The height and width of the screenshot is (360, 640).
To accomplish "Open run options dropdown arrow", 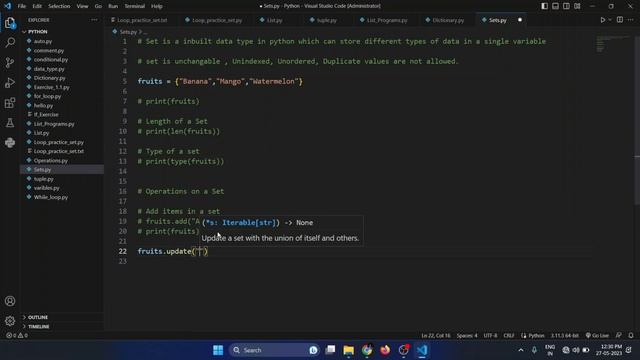I will tap(610, 20).
